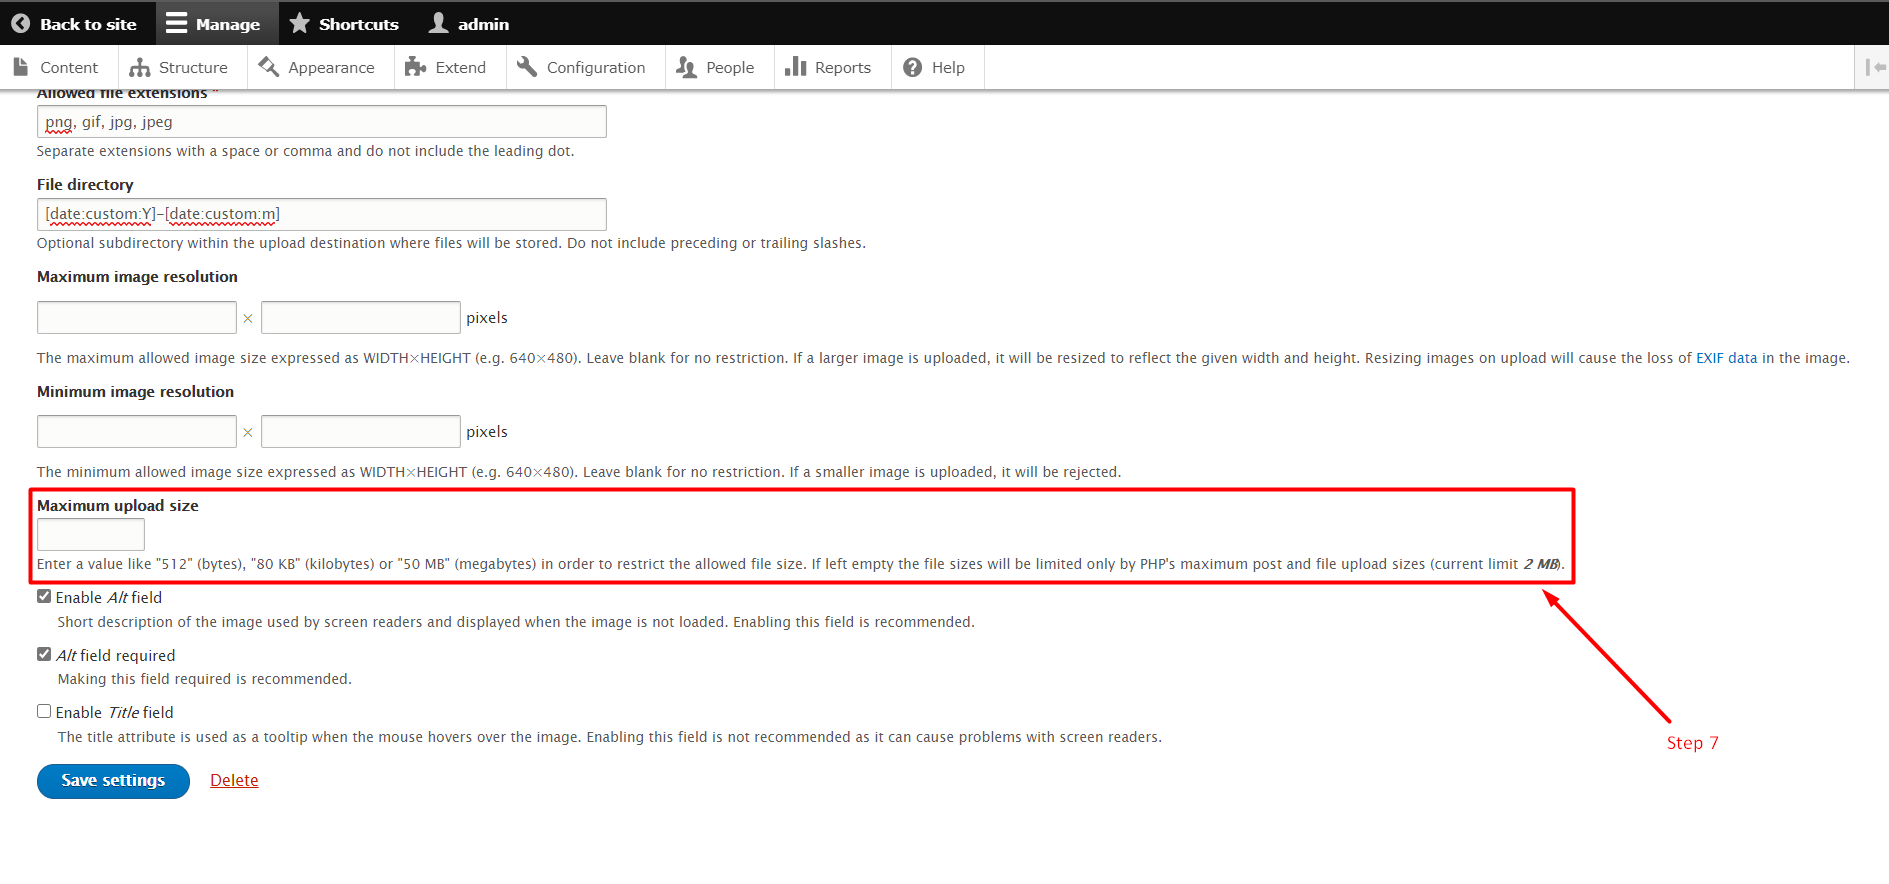Viewport: 1889px width, 884px height.
Task: Focus the Maximum upload size field
Action: pos(91,534)
